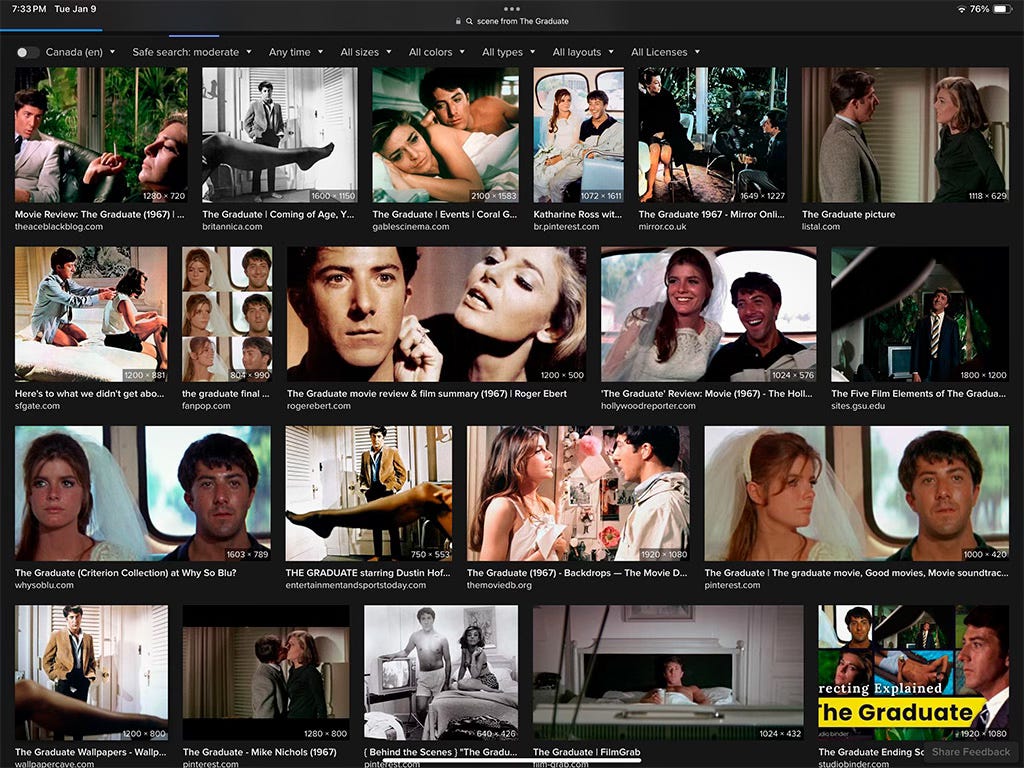The image size is (1024, 768).
Task: Tap the battery status icon
Action: pos(1002,9)
